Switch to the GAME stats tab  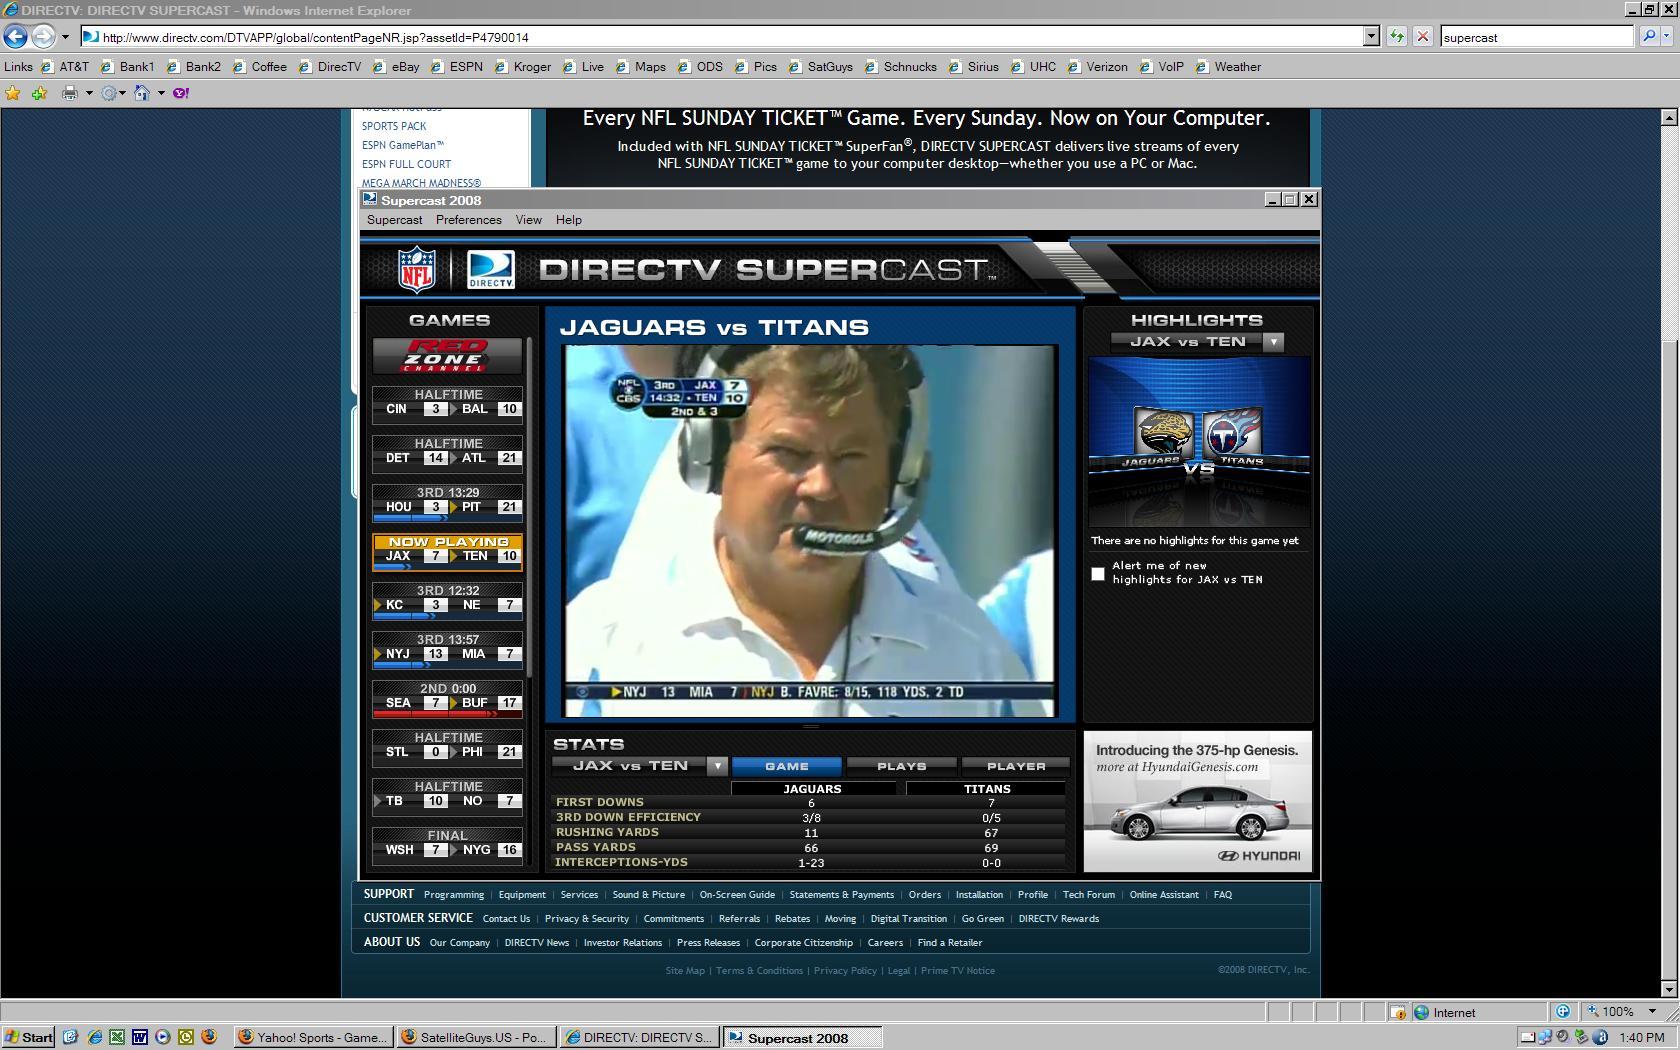click(787, 766)
